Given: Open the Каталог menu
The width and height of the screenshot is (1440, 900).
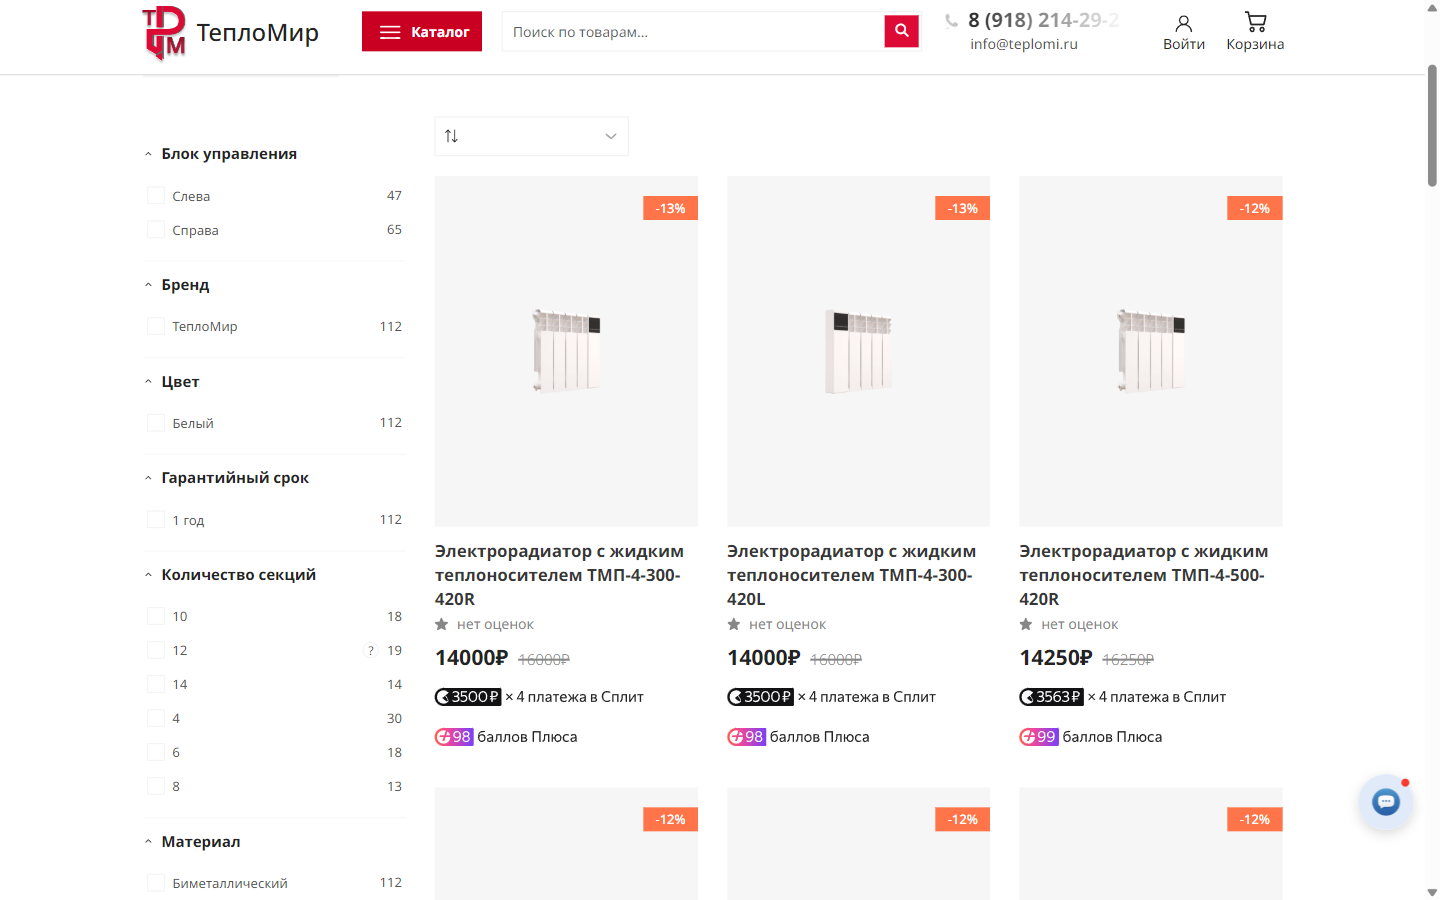Looking at the screenshot, I should [422, 31].
